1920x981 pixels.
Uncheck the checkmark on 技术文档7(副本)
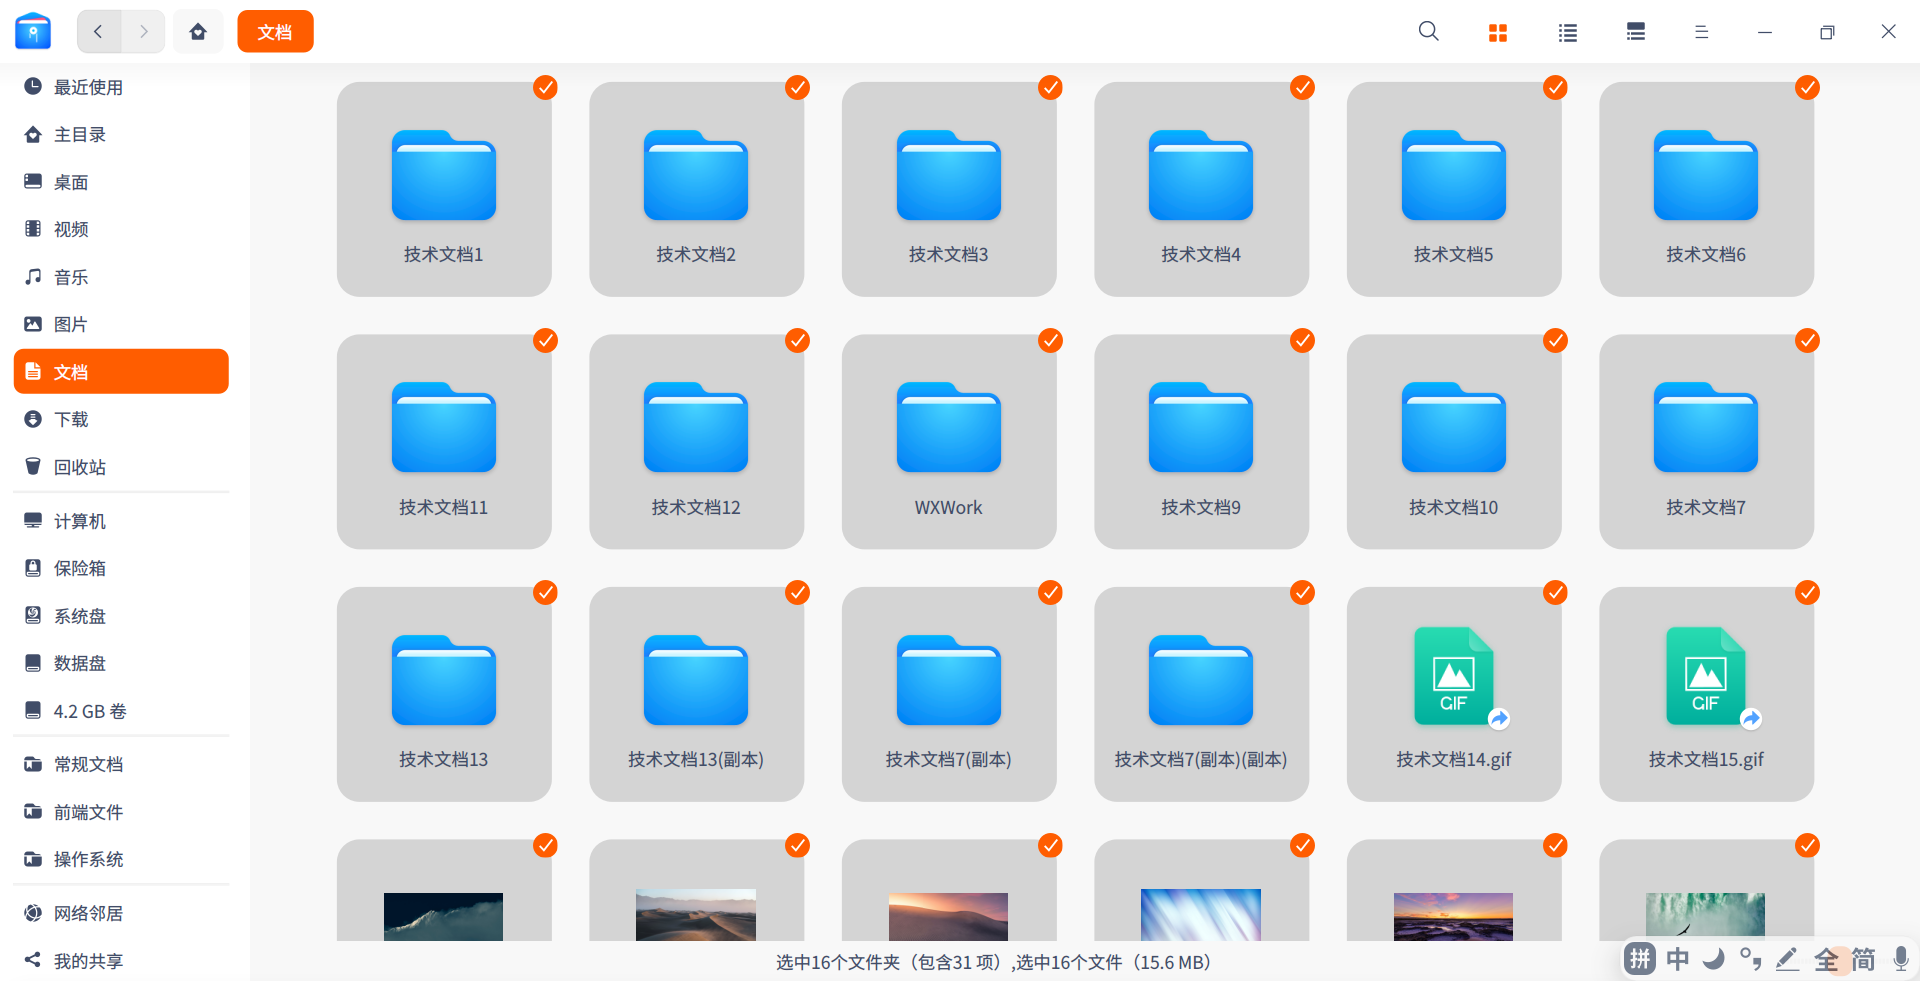[x=1050, y=593]
